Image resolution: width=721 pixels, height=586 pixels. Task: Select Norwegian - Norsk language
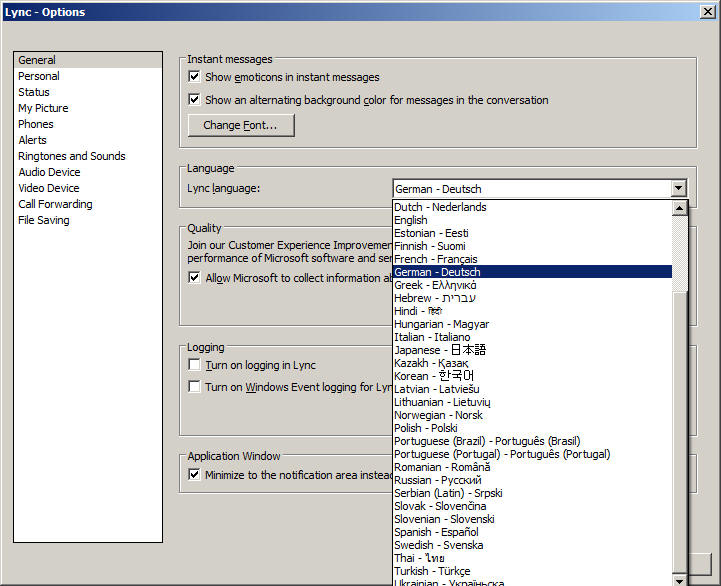532,415
